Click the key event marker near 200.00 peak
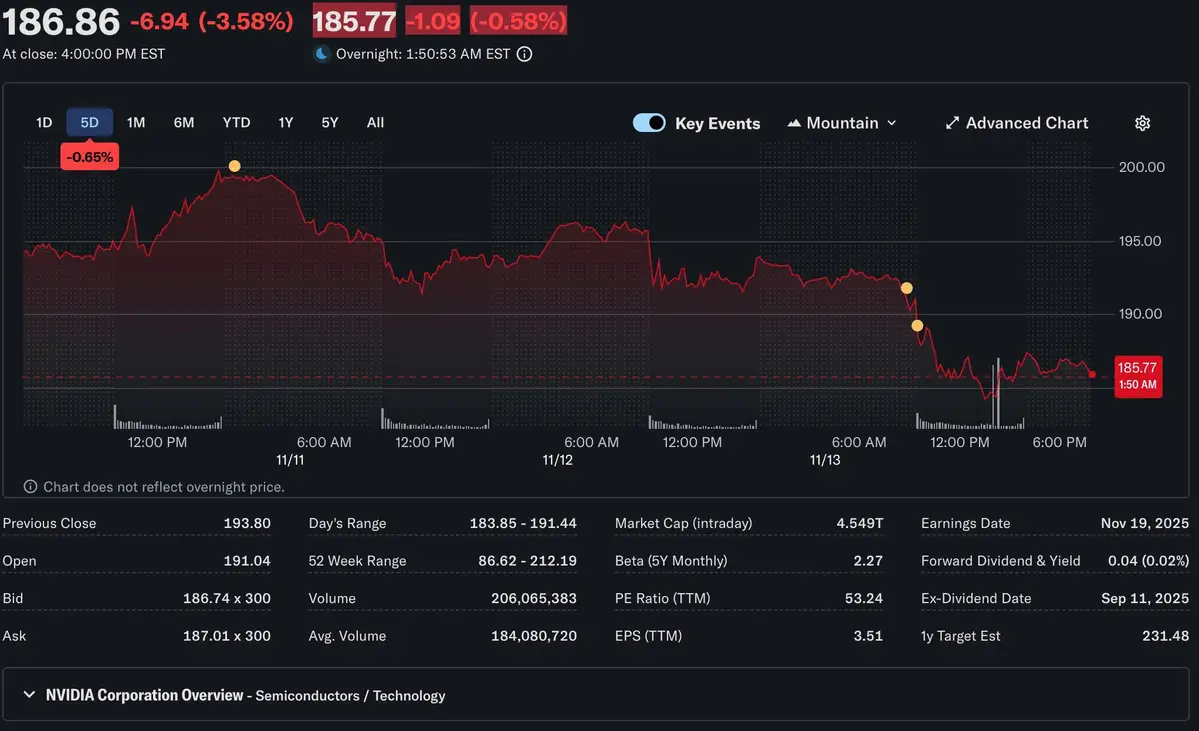Image resolution: width=1199 pixels, height=731 pixels. (234, 166)
